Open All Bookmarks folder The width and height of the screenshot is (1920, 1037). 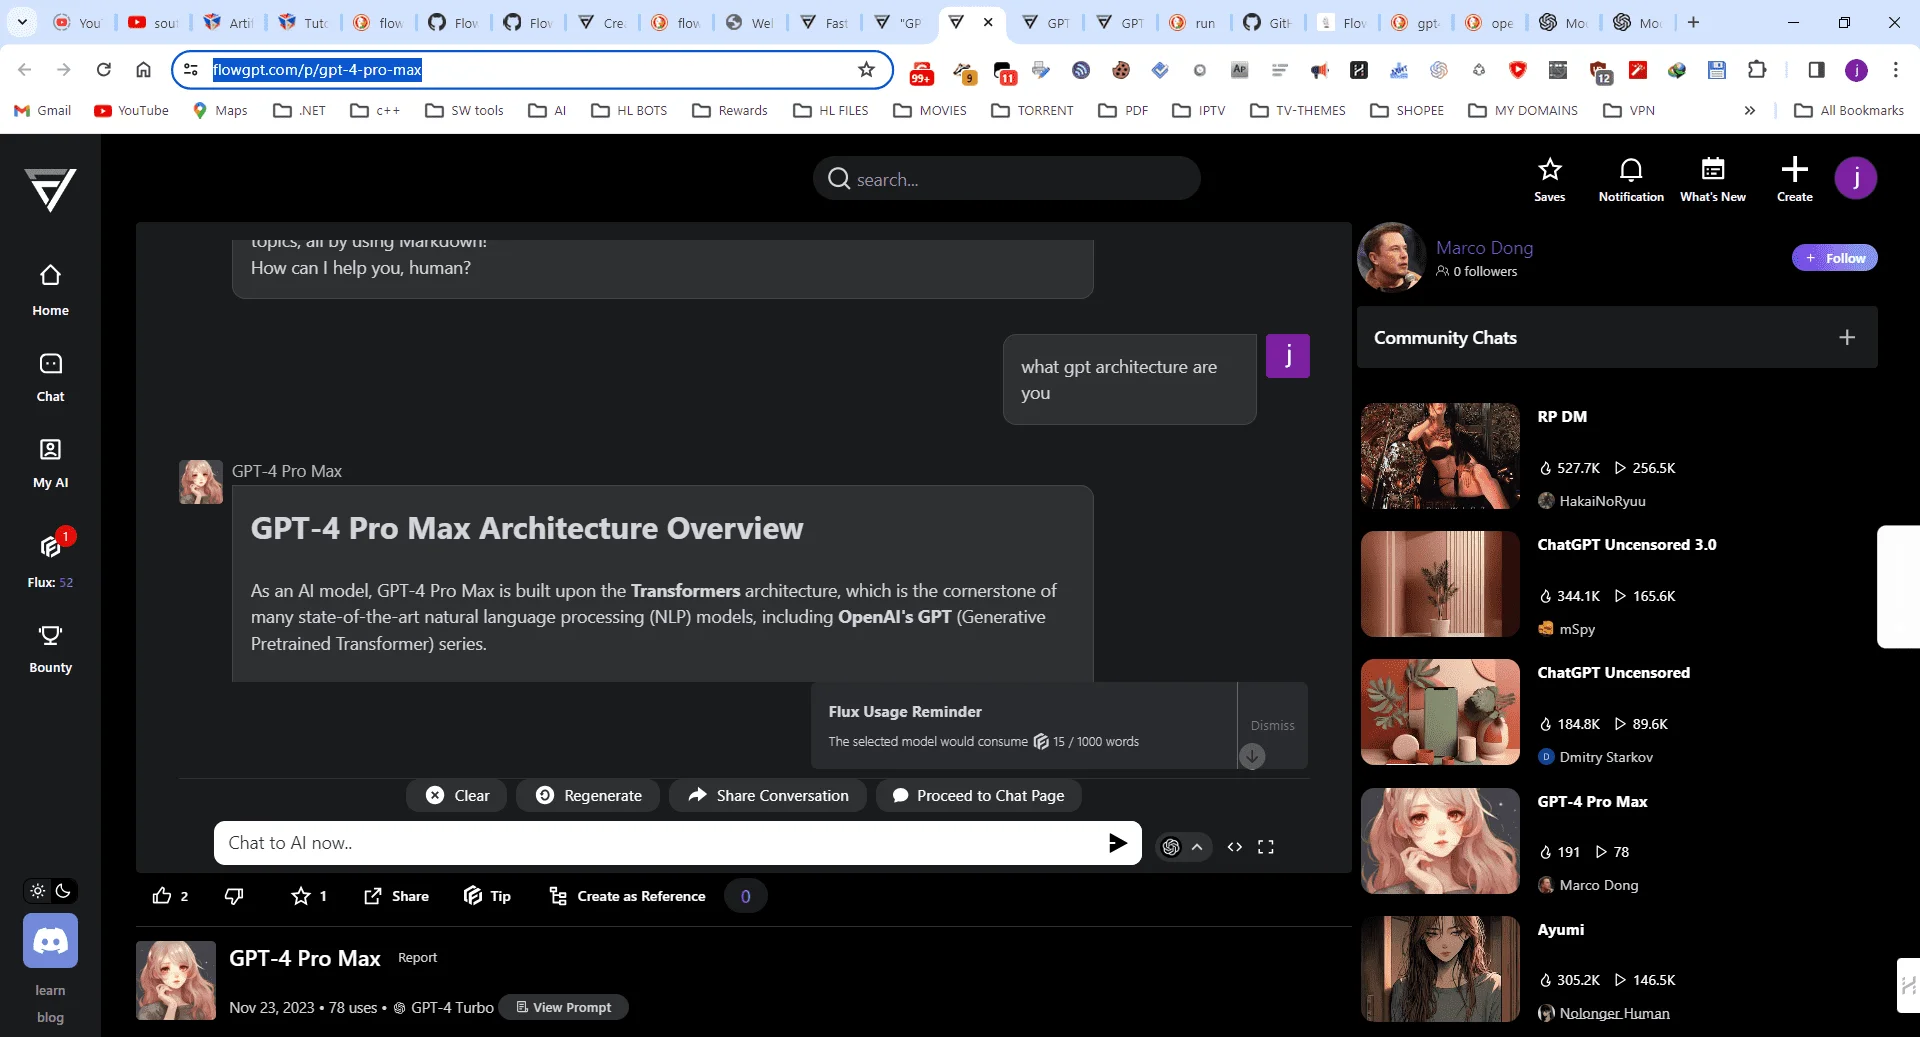[1849, 110]
